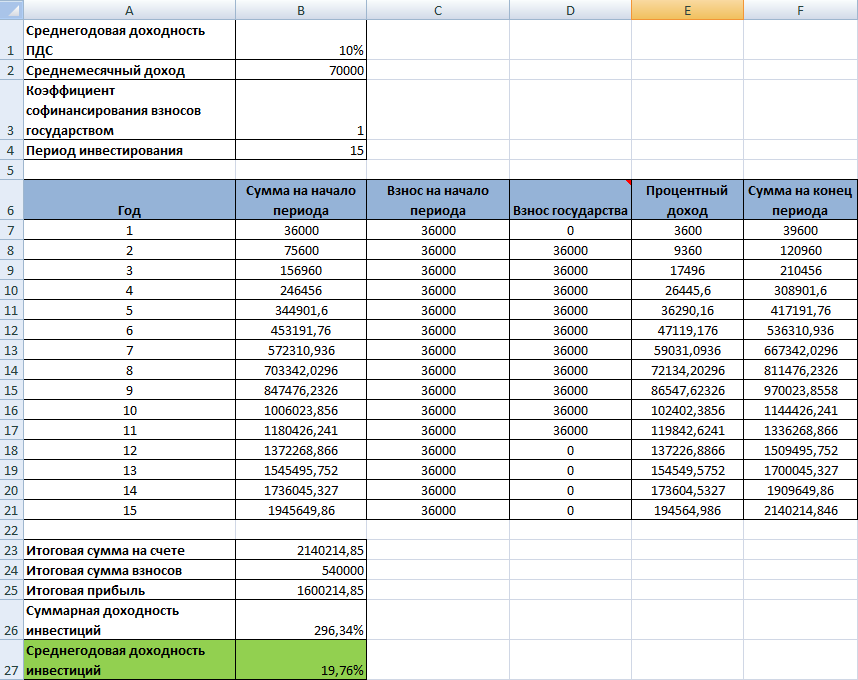This screenshot has width=858, height=680.
Task: Select the 10% yield value cell
Action: 301,40
